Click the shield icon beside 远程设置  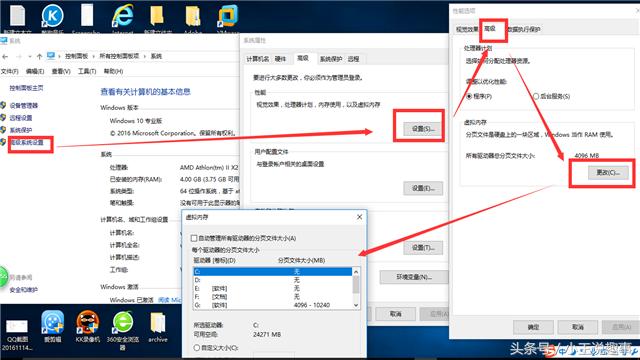3,118
